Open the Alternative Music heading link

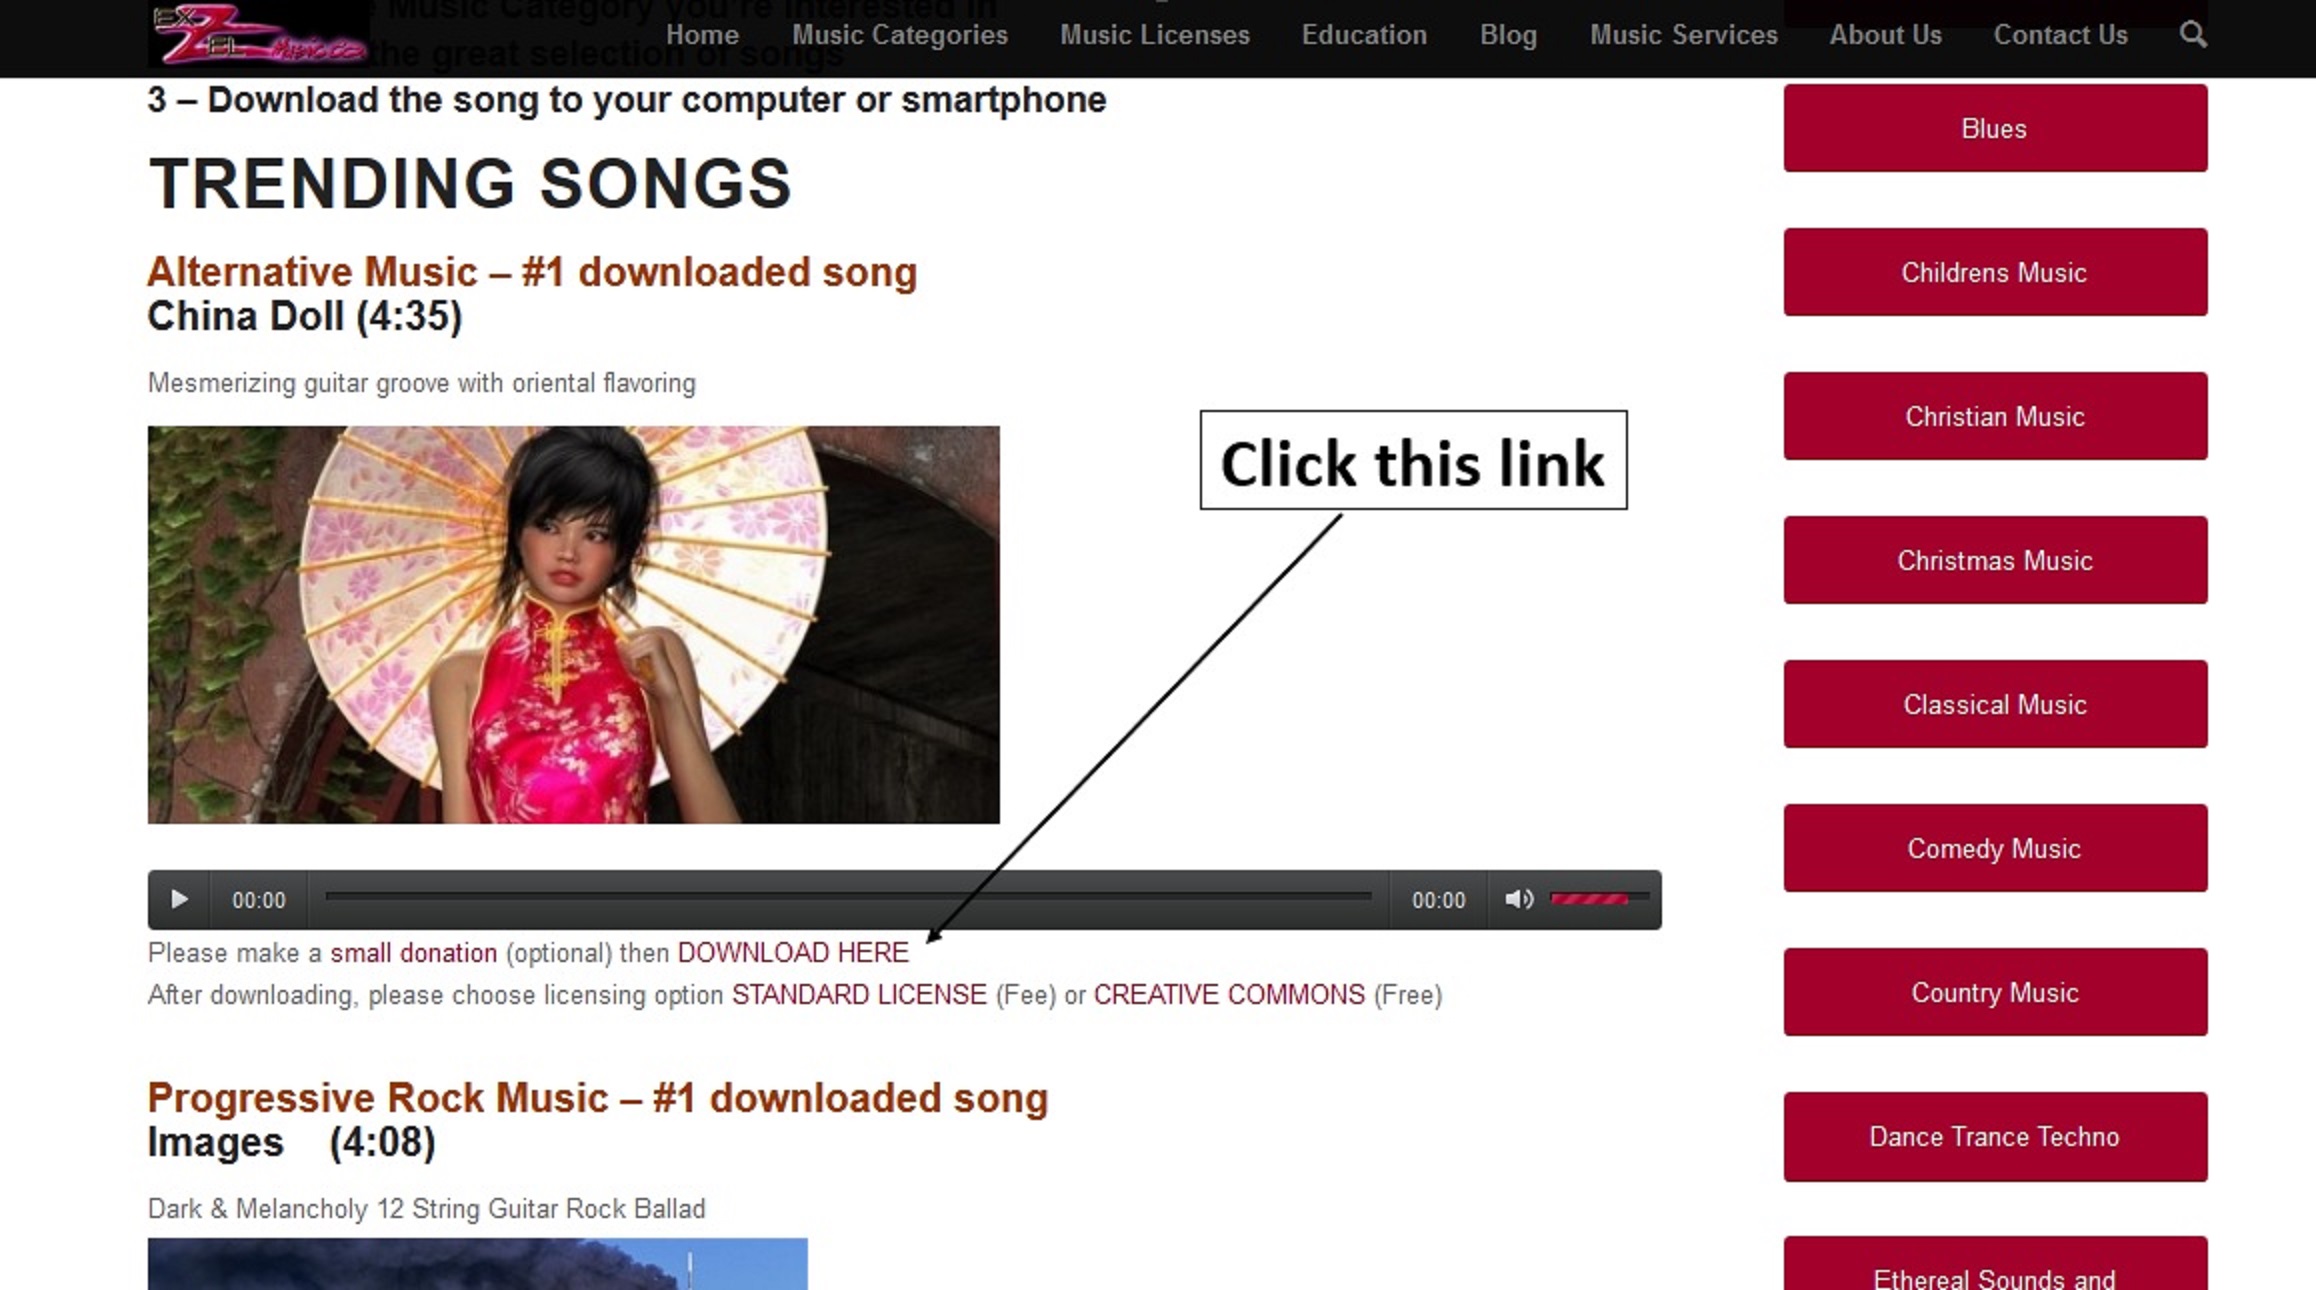[x=532, y=272]
